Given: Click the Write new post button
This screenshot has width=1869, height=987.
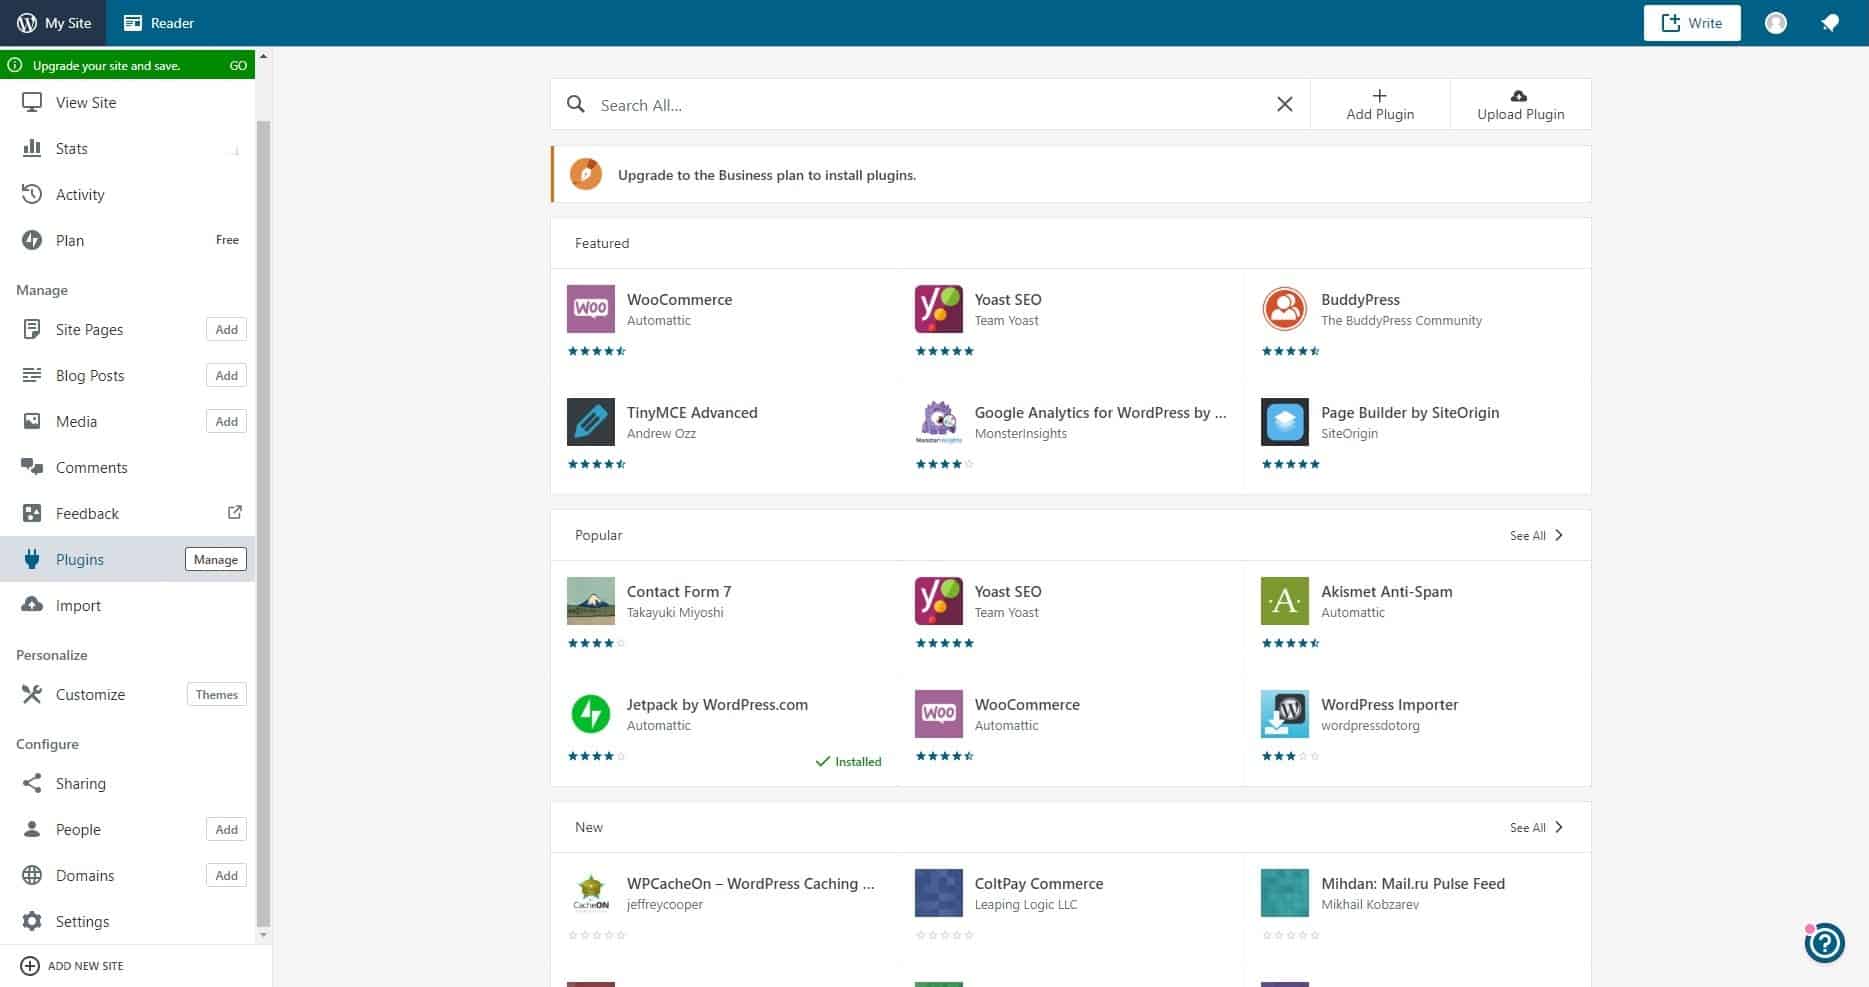Looking at the screenshot, I should [x=1692, y=23].
